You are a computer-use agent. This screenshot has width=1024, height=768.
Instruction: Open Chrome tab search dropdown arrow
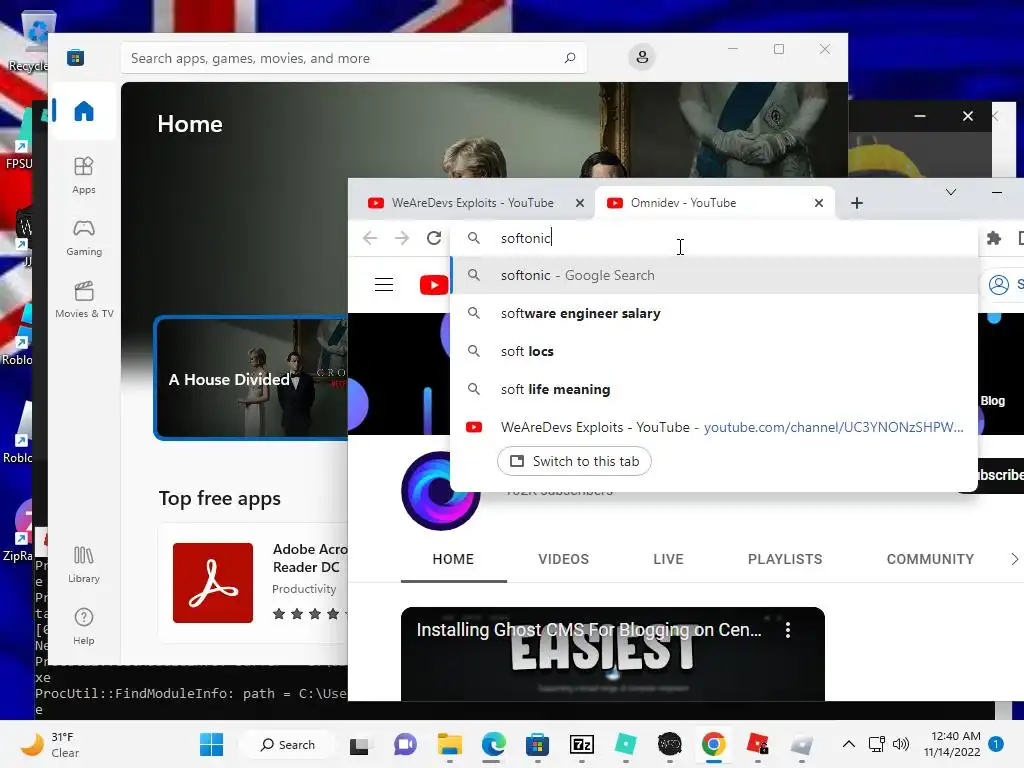[x=950, y=192]
